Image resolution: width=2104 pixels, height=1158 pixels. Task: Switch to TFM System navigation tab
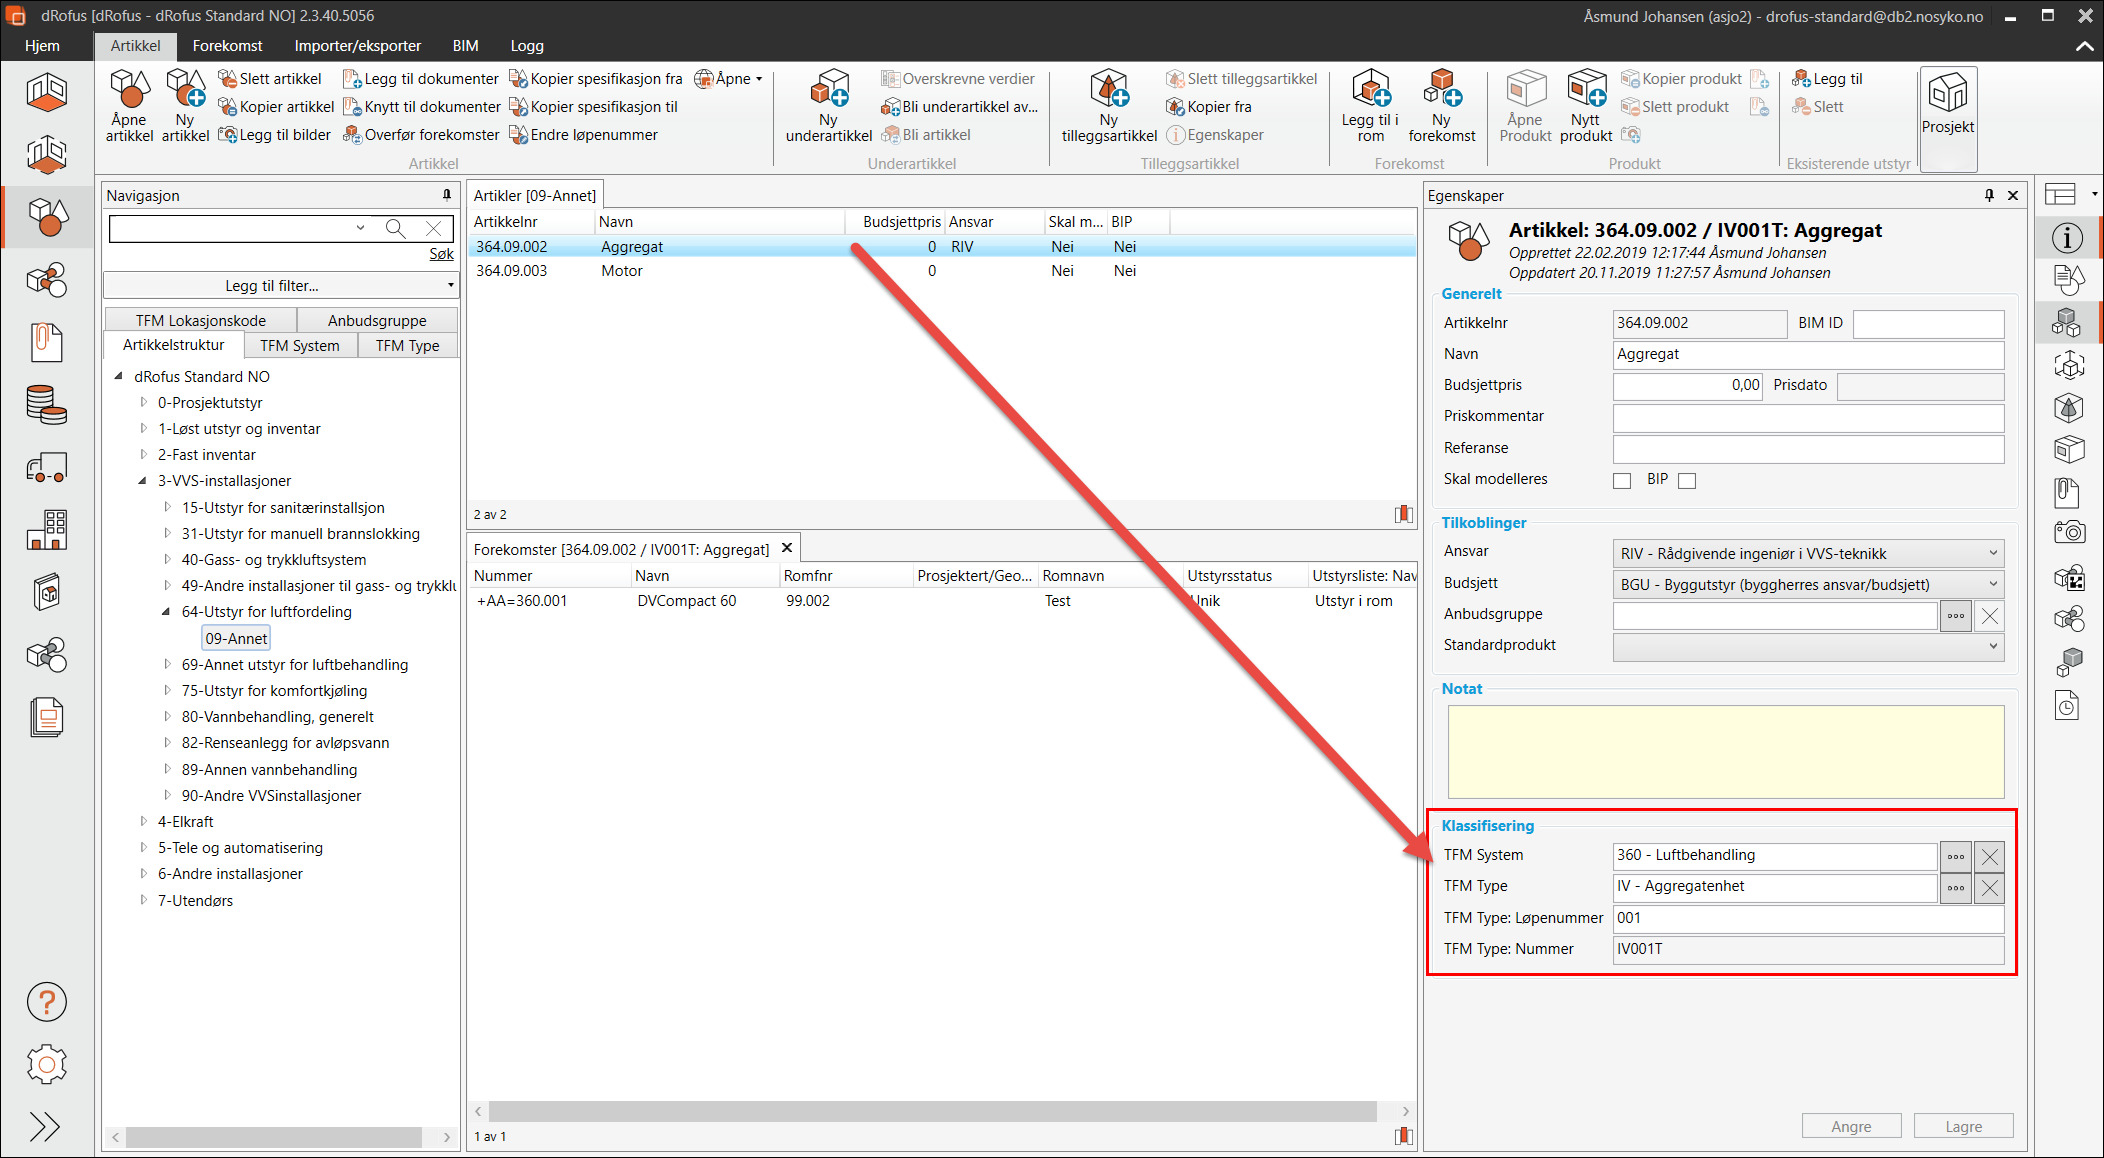click(299, 345)
